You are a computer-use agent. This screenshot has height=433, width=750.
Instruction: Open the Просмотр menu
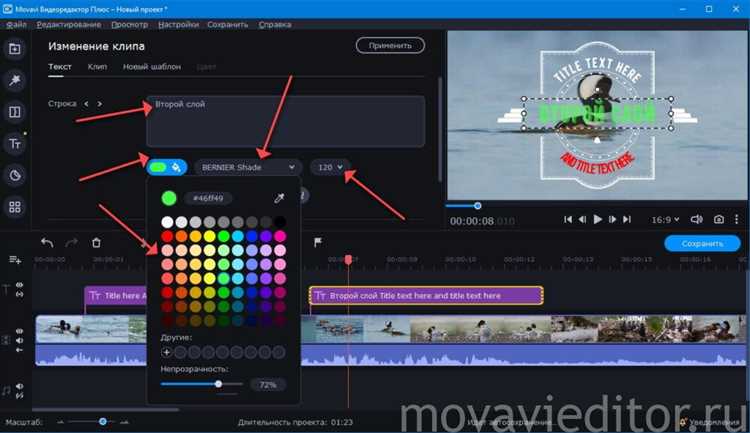point(130,24)
